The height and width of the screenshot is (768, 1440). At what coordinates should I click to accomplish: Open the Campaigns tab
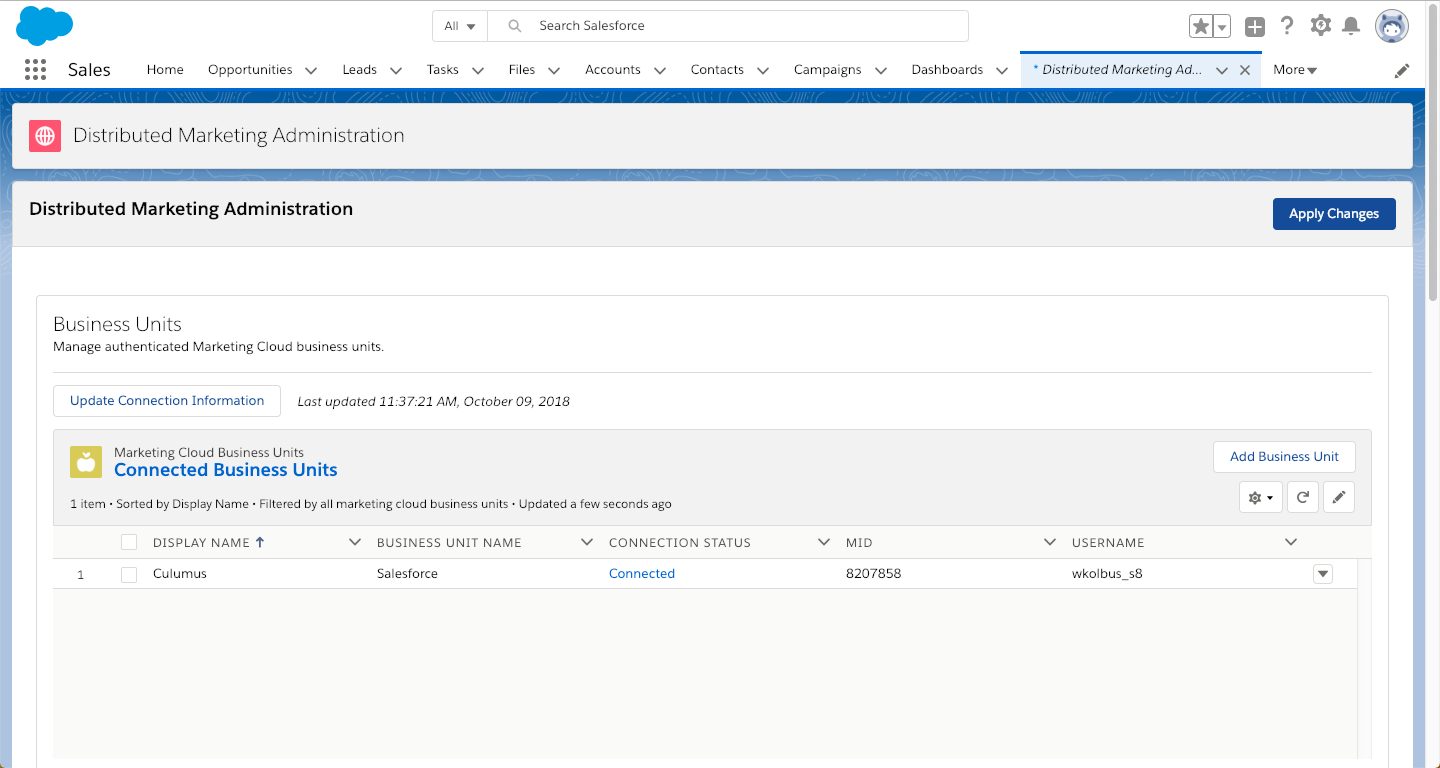(x=827, y=70)
